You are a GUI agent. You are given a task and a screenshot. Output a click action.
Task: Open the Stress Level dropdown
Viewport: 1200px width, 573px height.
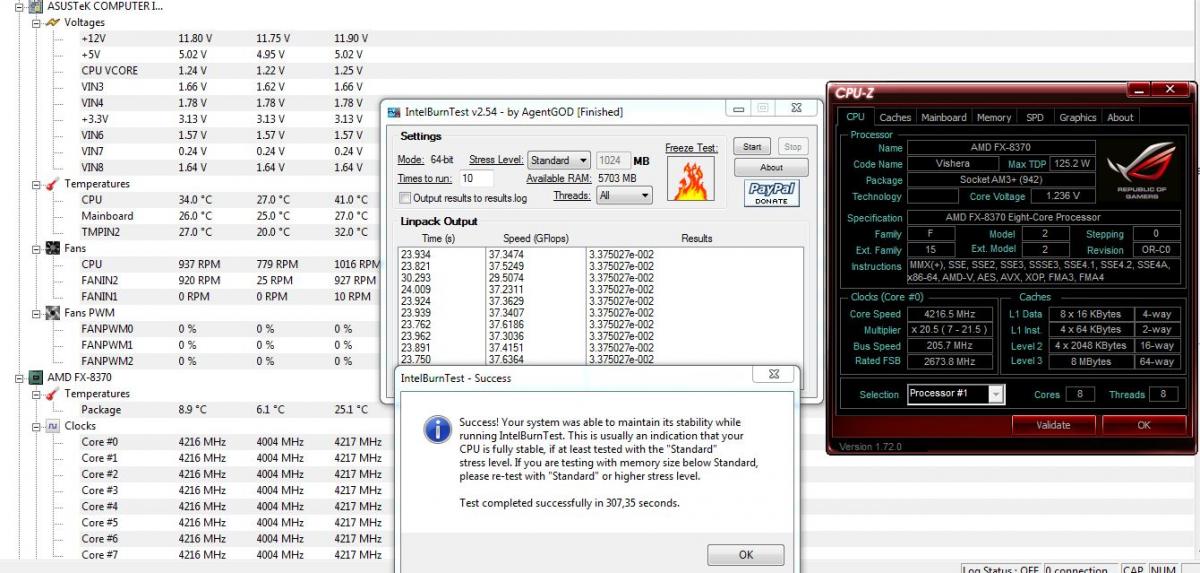click(x=559, y=160)
